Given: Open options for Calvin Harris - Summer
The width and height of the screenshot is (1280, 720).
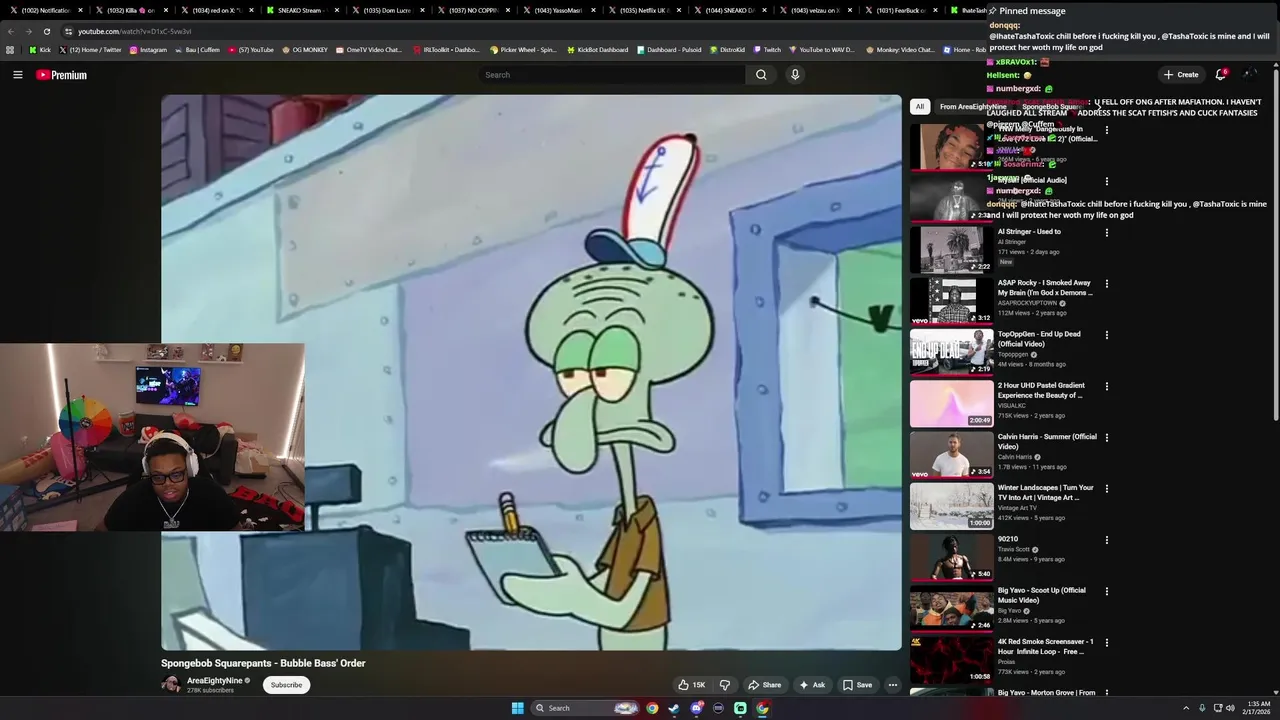Looking at the screenshot, I should tap(1107, 438).
